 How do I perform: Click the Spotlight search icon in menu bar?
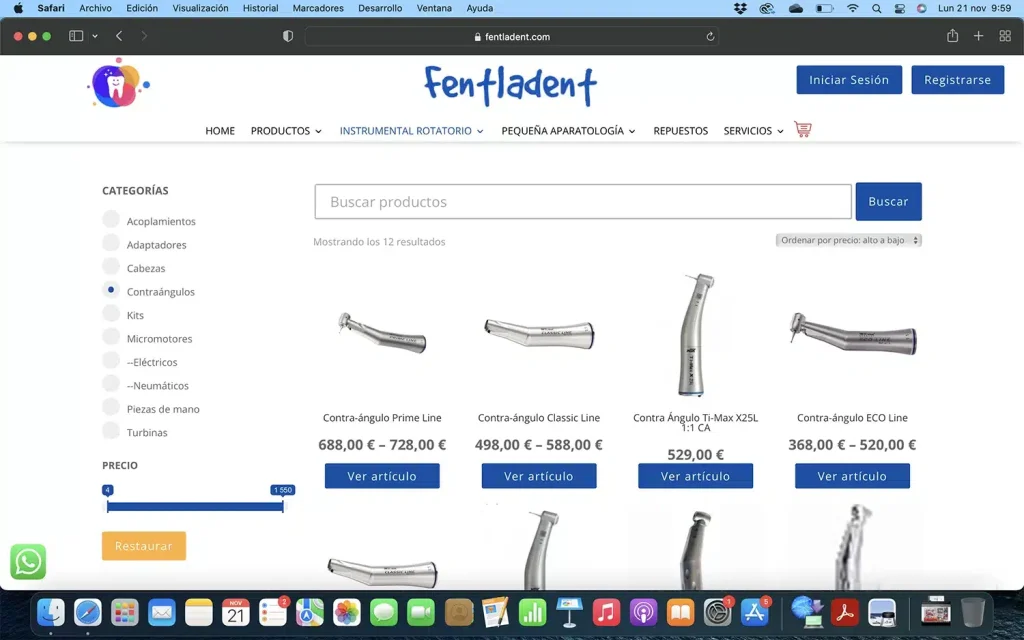click(876, 8)
